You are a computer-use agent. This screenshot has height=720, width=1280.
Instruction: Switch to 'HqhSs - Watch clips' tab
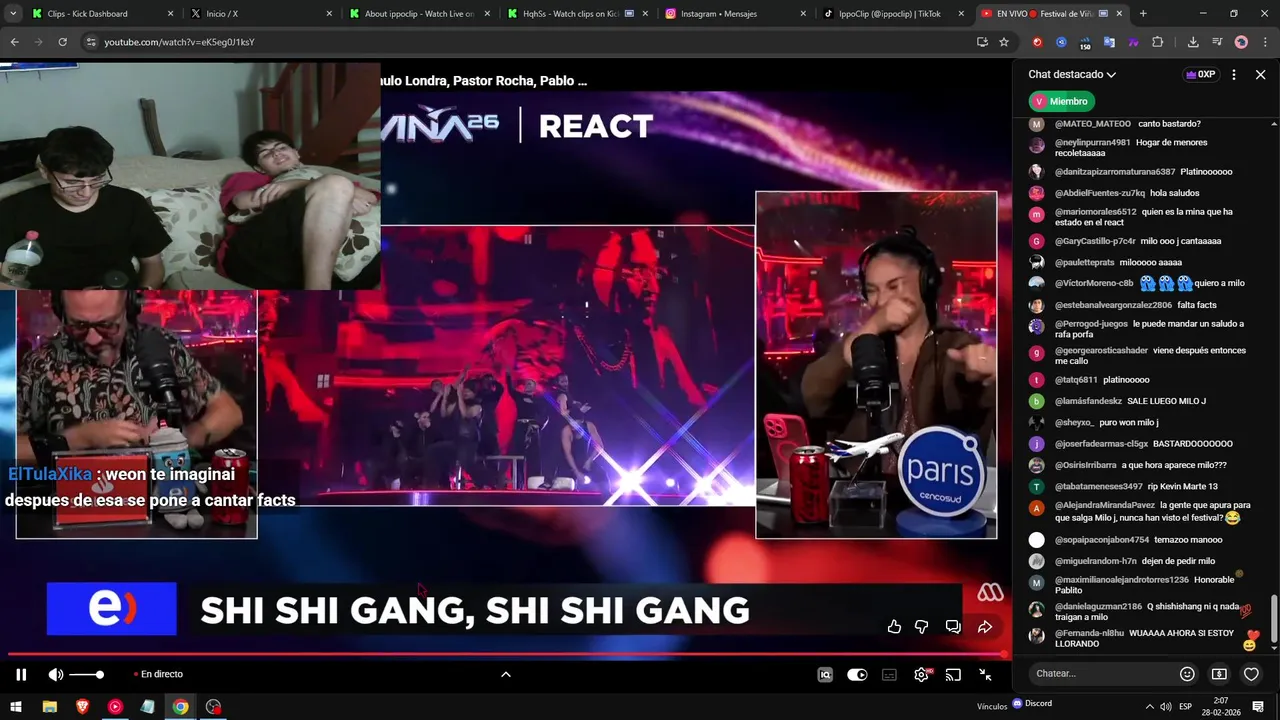pyautogui.click(x=575, y=14)
